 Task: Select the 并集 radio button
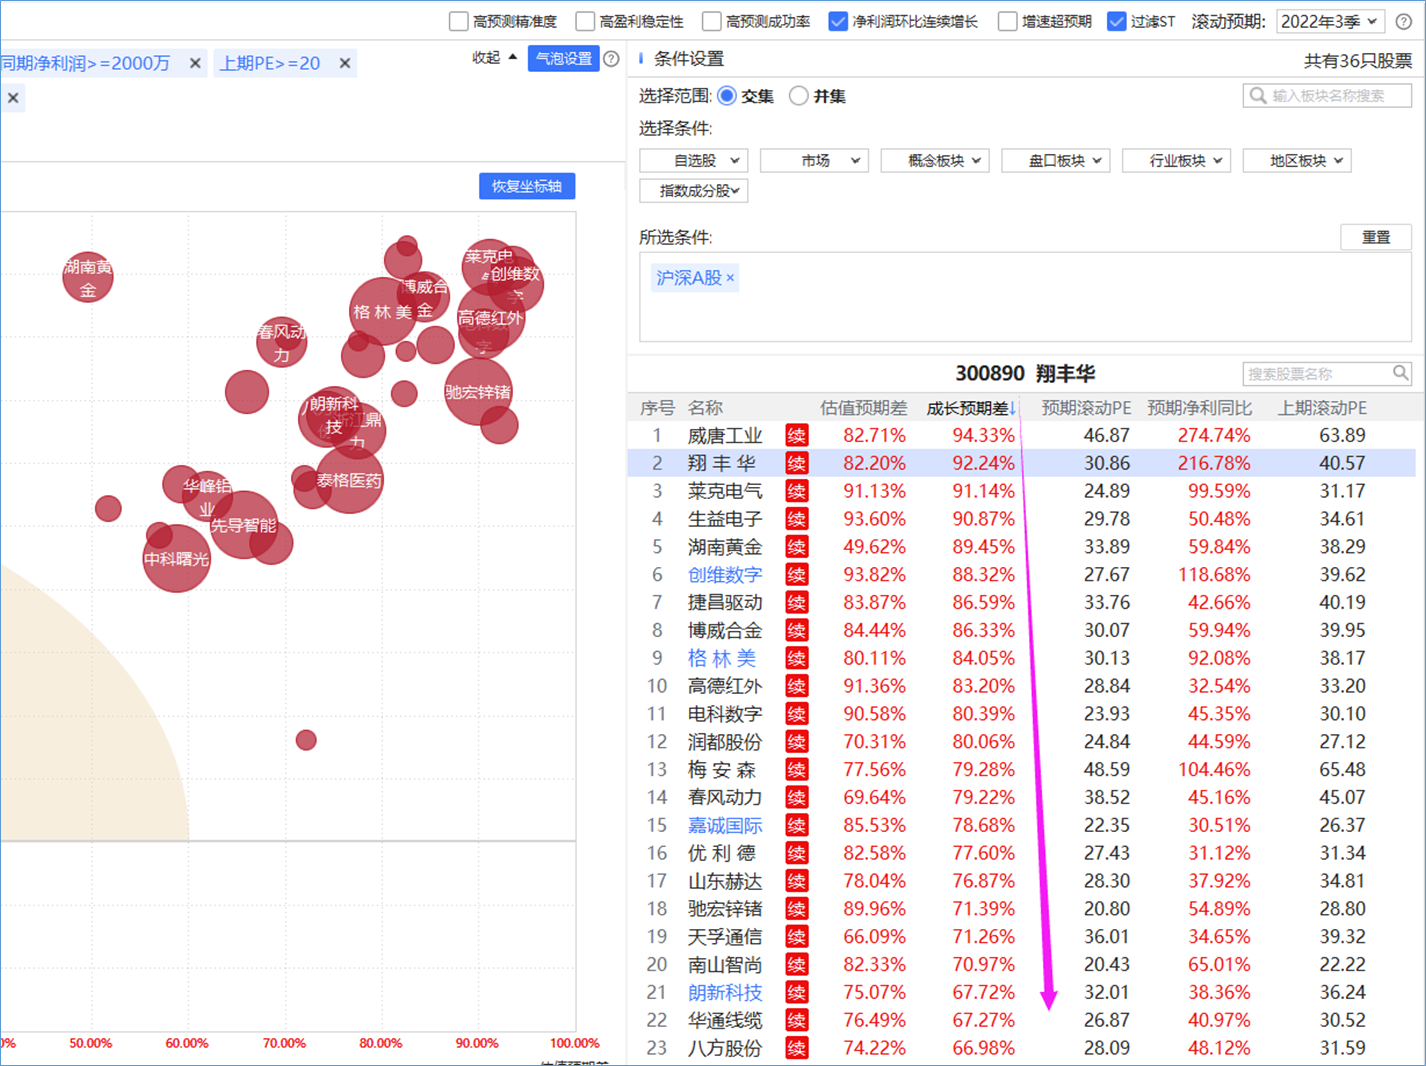click(799, 96)
